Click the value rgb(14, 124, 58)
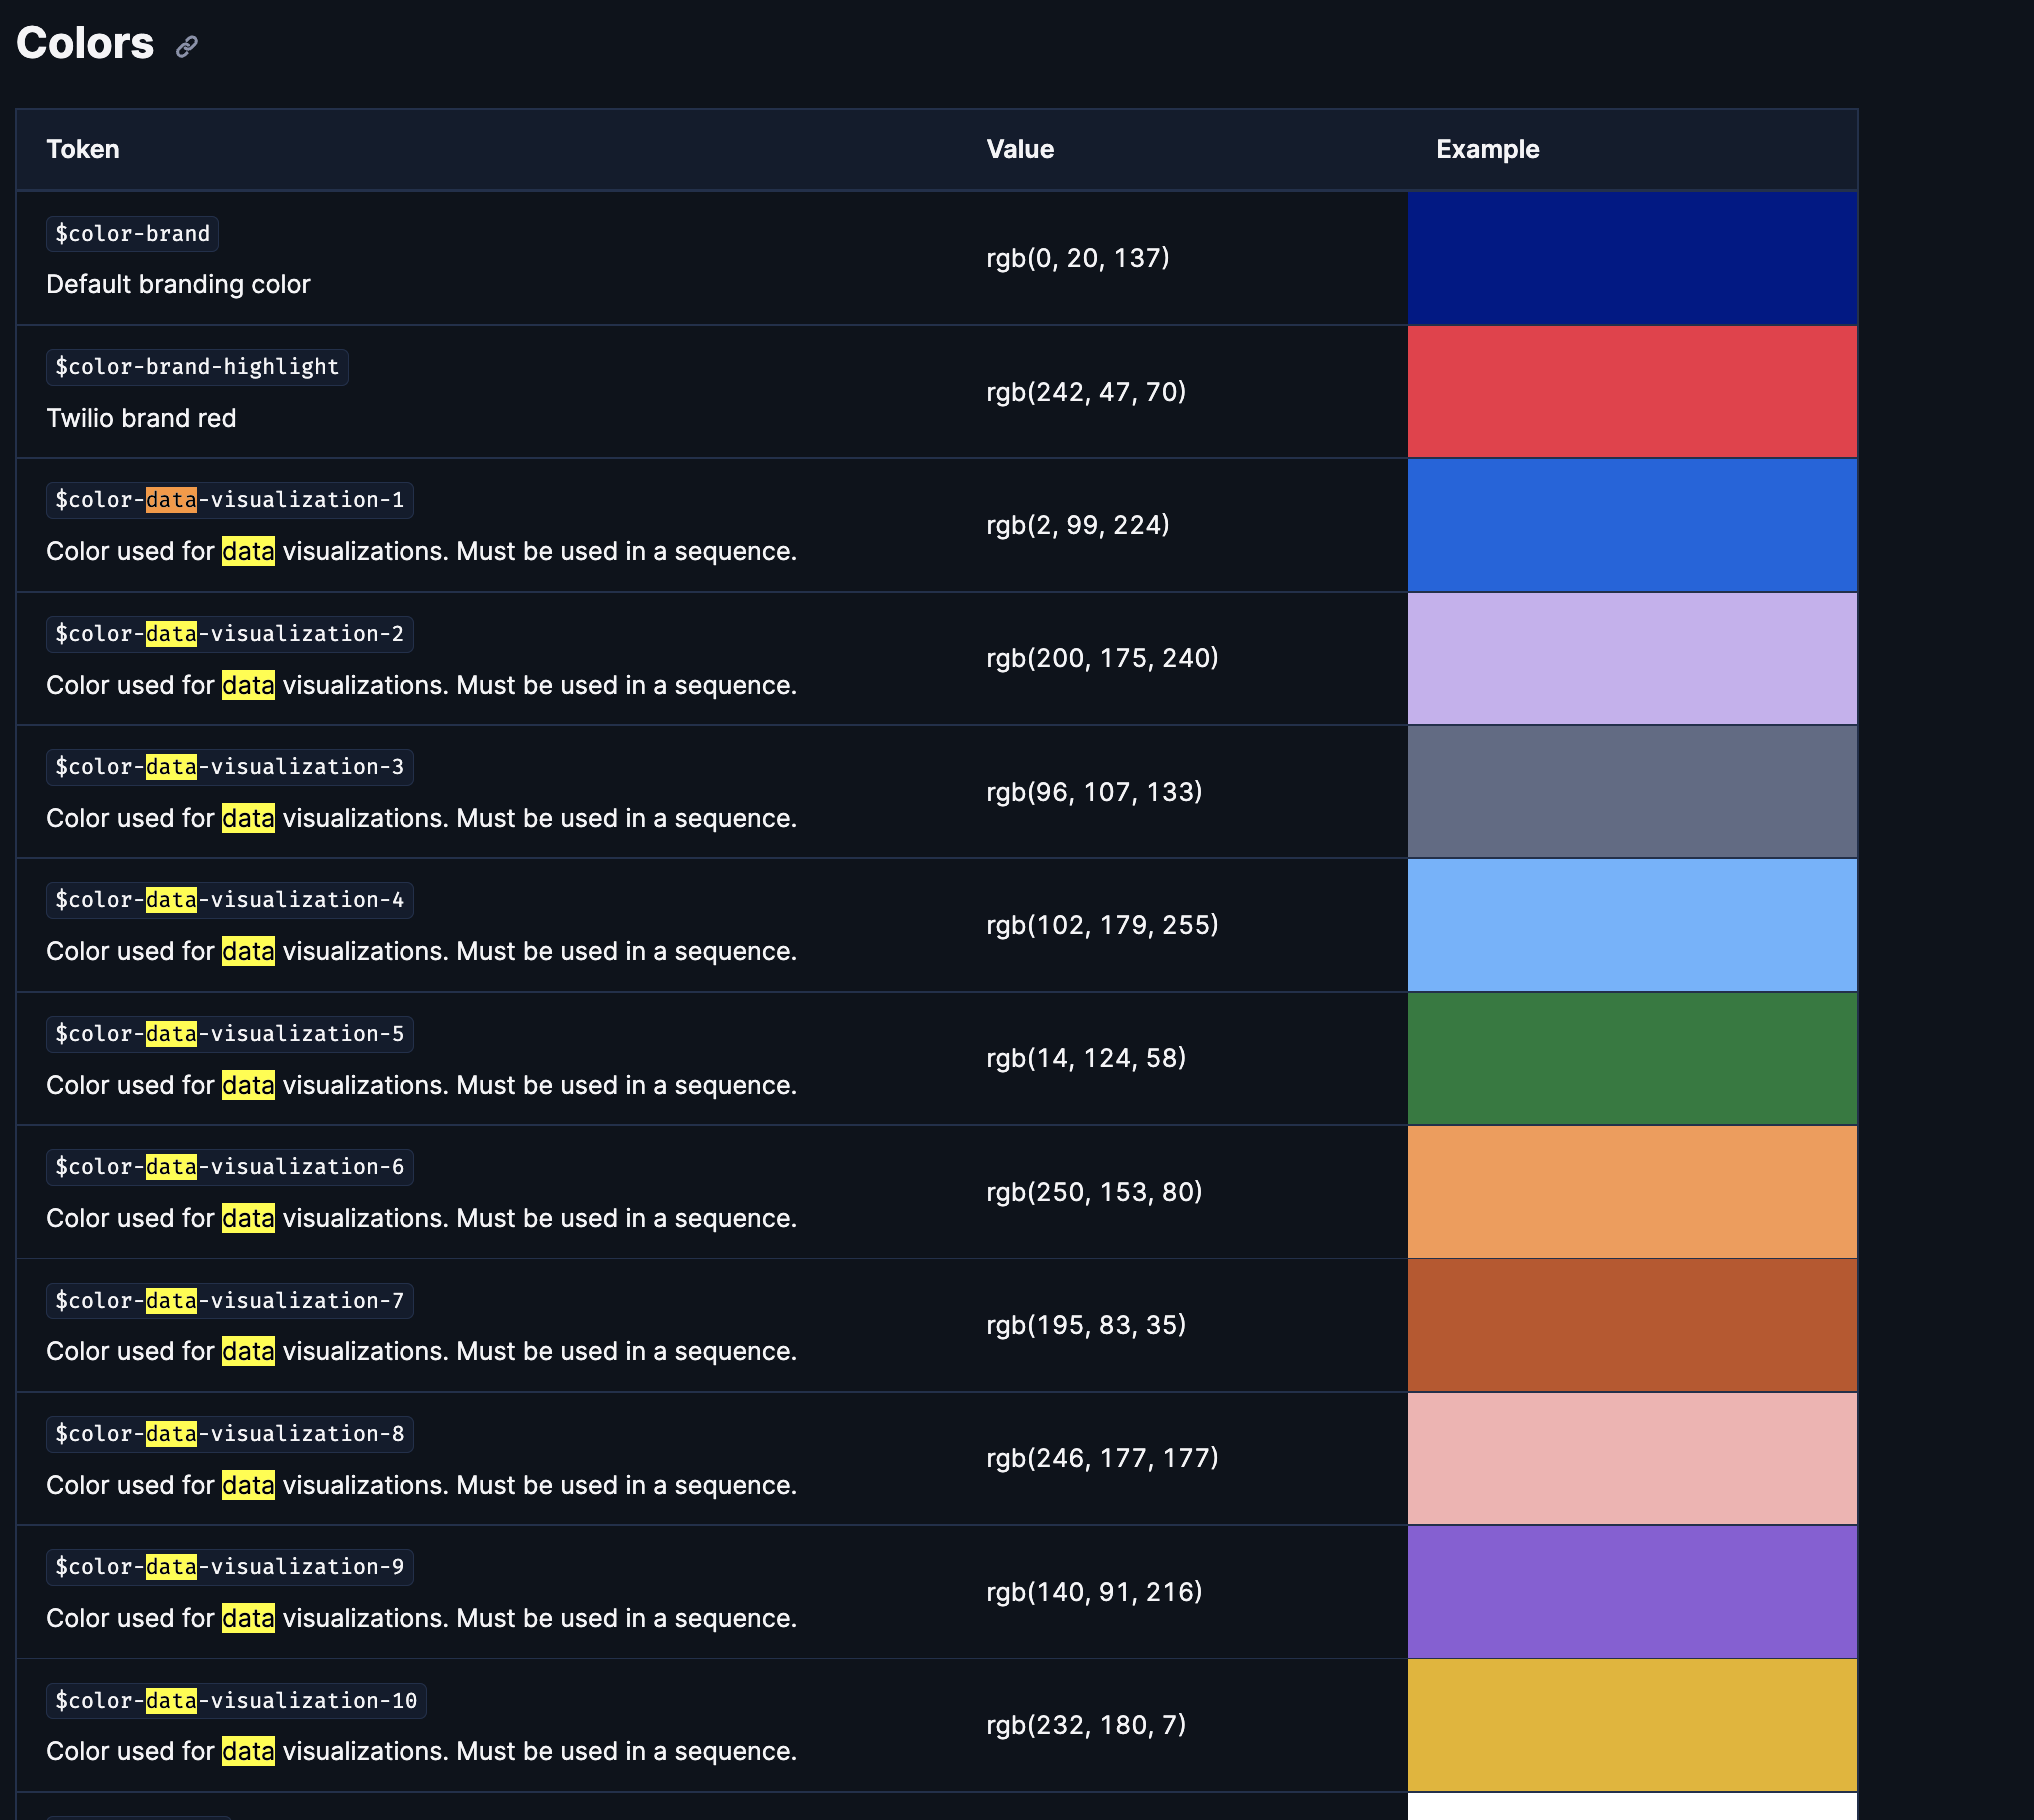The height and width of the screenshot is (1820, 2034). 1086,1058
